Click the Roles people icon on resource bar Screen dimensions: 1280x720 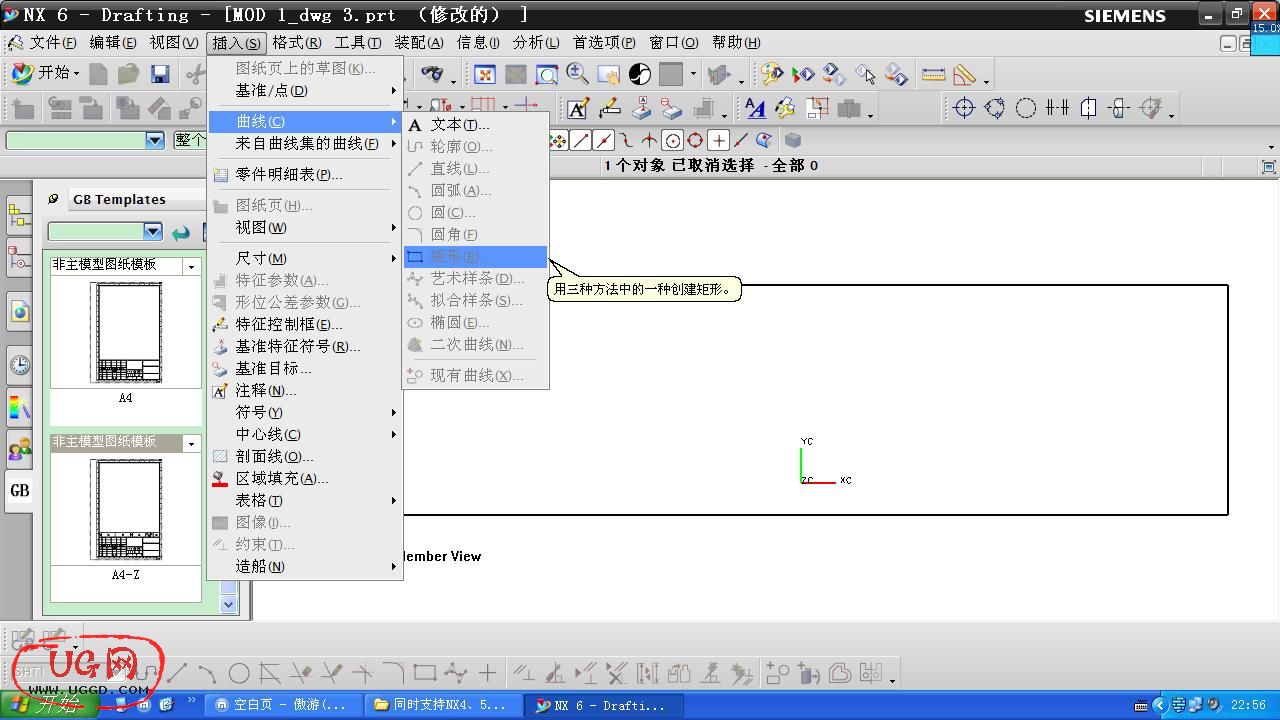(x=20, y=449)
